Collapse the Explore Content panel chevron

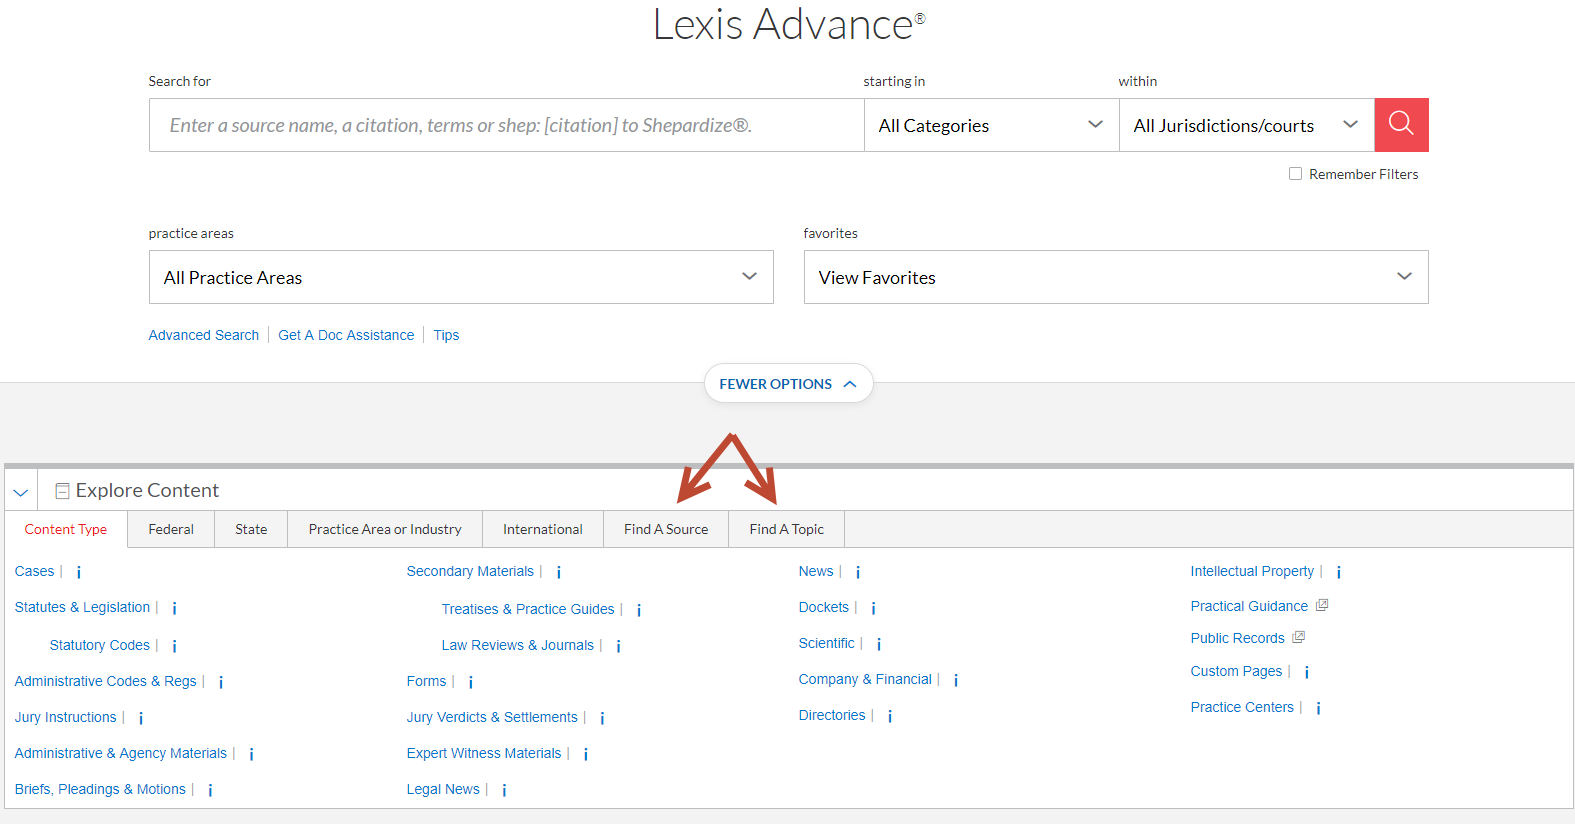[x=21, y=492]
